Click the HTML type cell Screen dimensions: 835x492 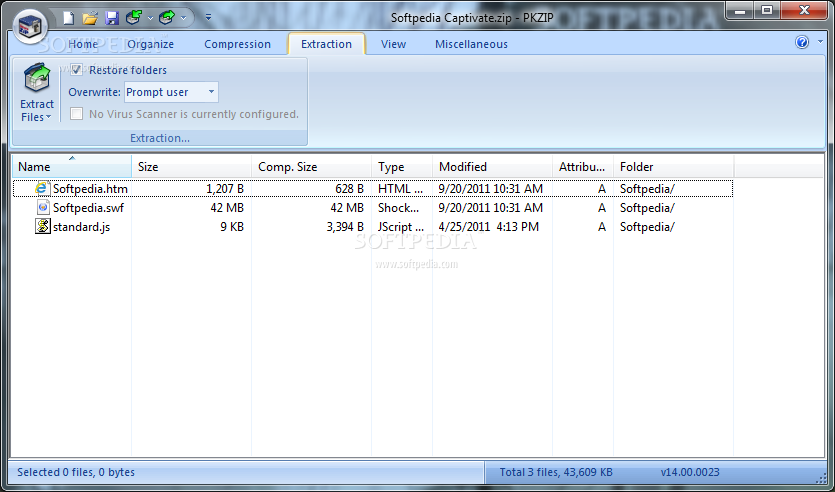(400, 188)
